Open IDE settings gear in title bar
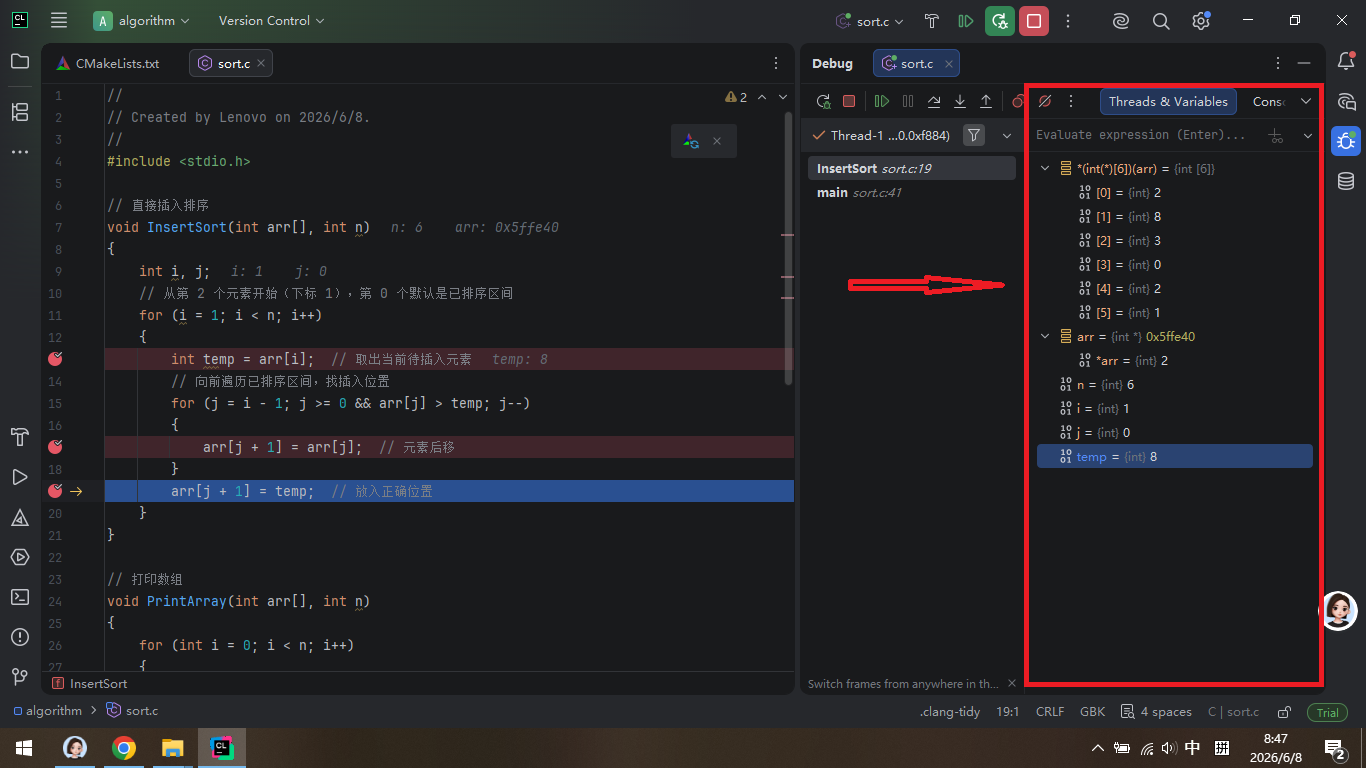Viewport: 1366px width, 768px height. pos(1201,20)
